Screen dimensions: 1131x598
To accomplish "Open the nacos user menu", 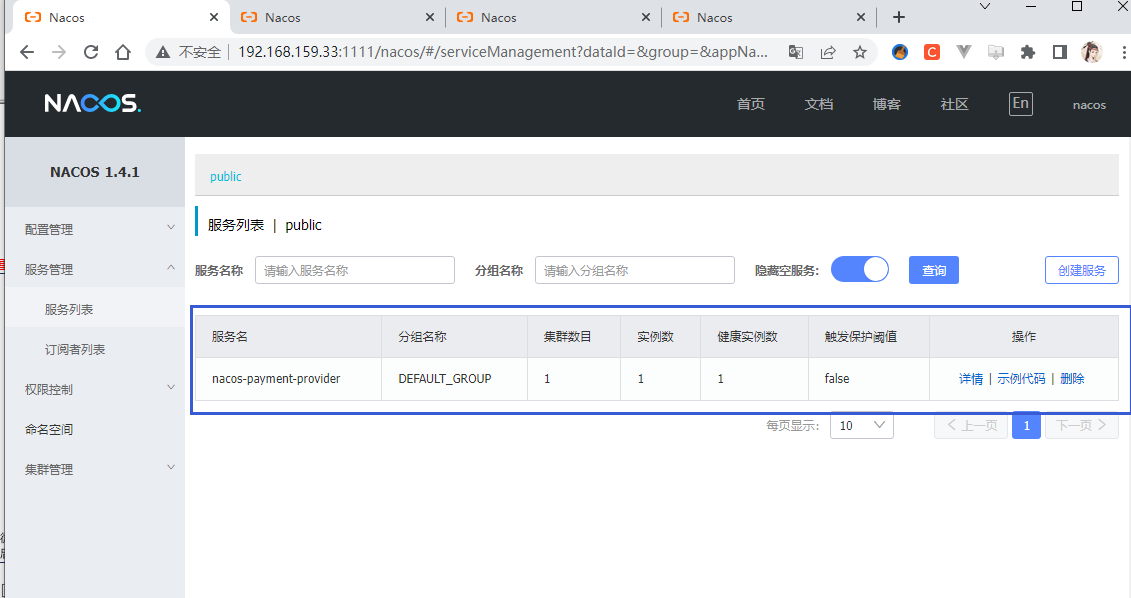I will [1089, 105].
